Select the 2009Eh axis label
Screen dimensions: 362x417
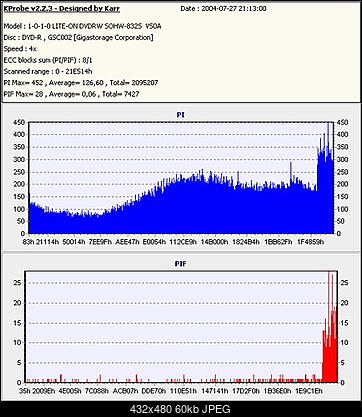click(x=44, y=391)
